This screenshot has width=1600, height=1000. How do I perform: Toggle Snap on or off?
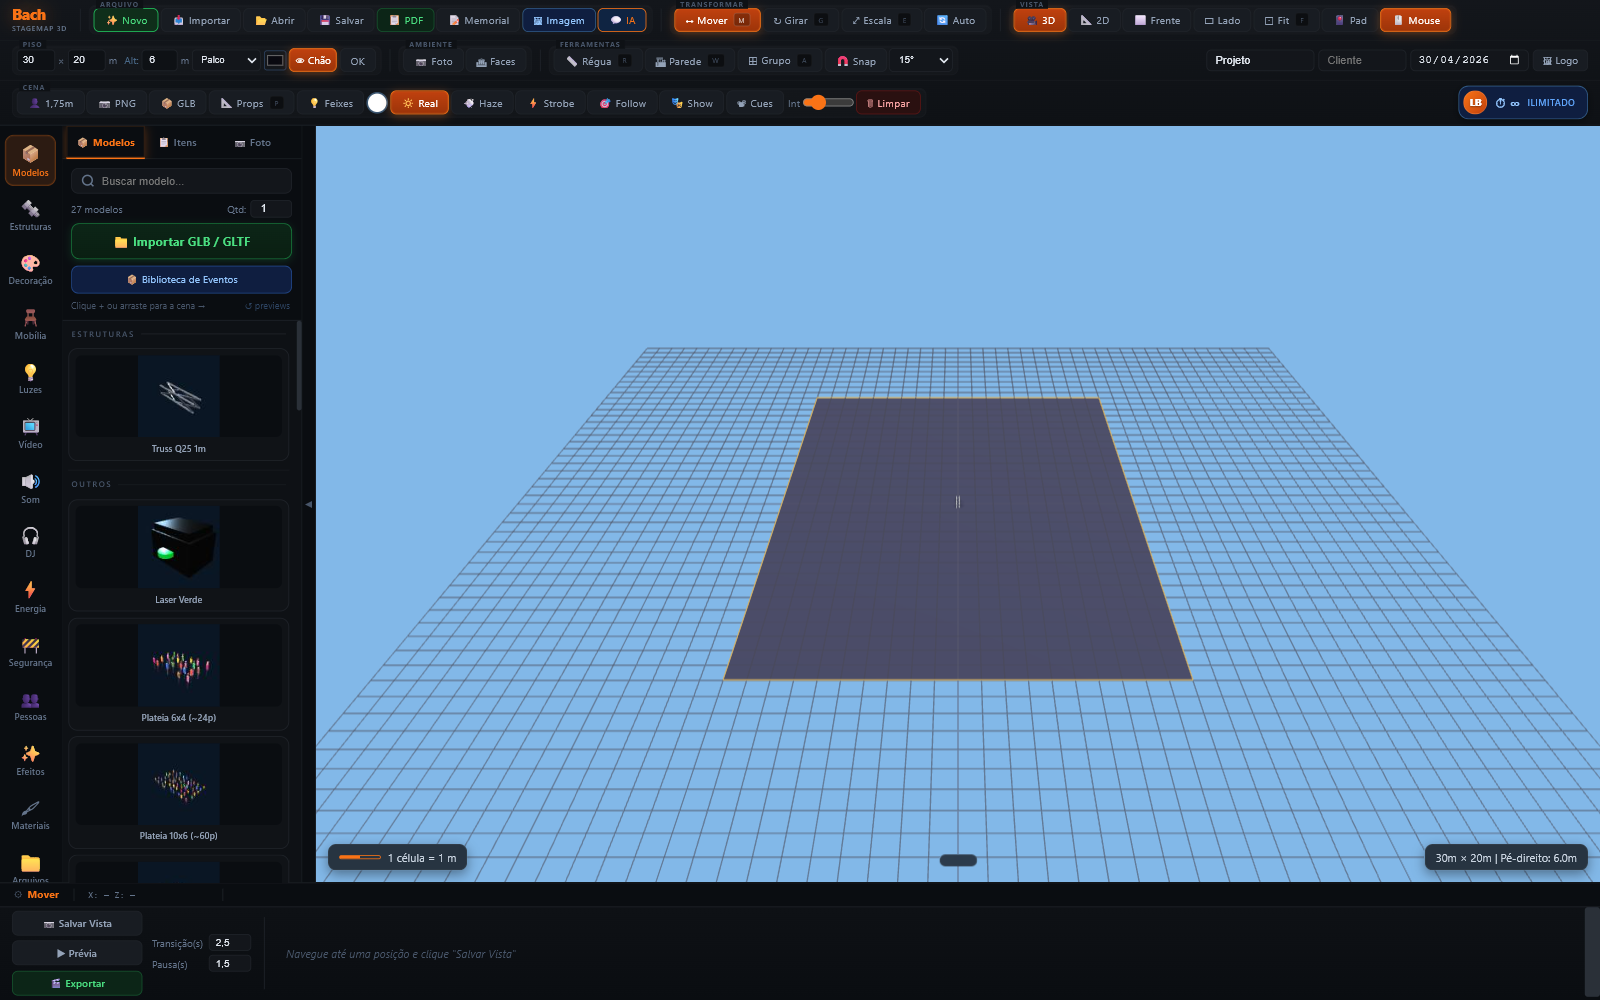tap(856, 61)
